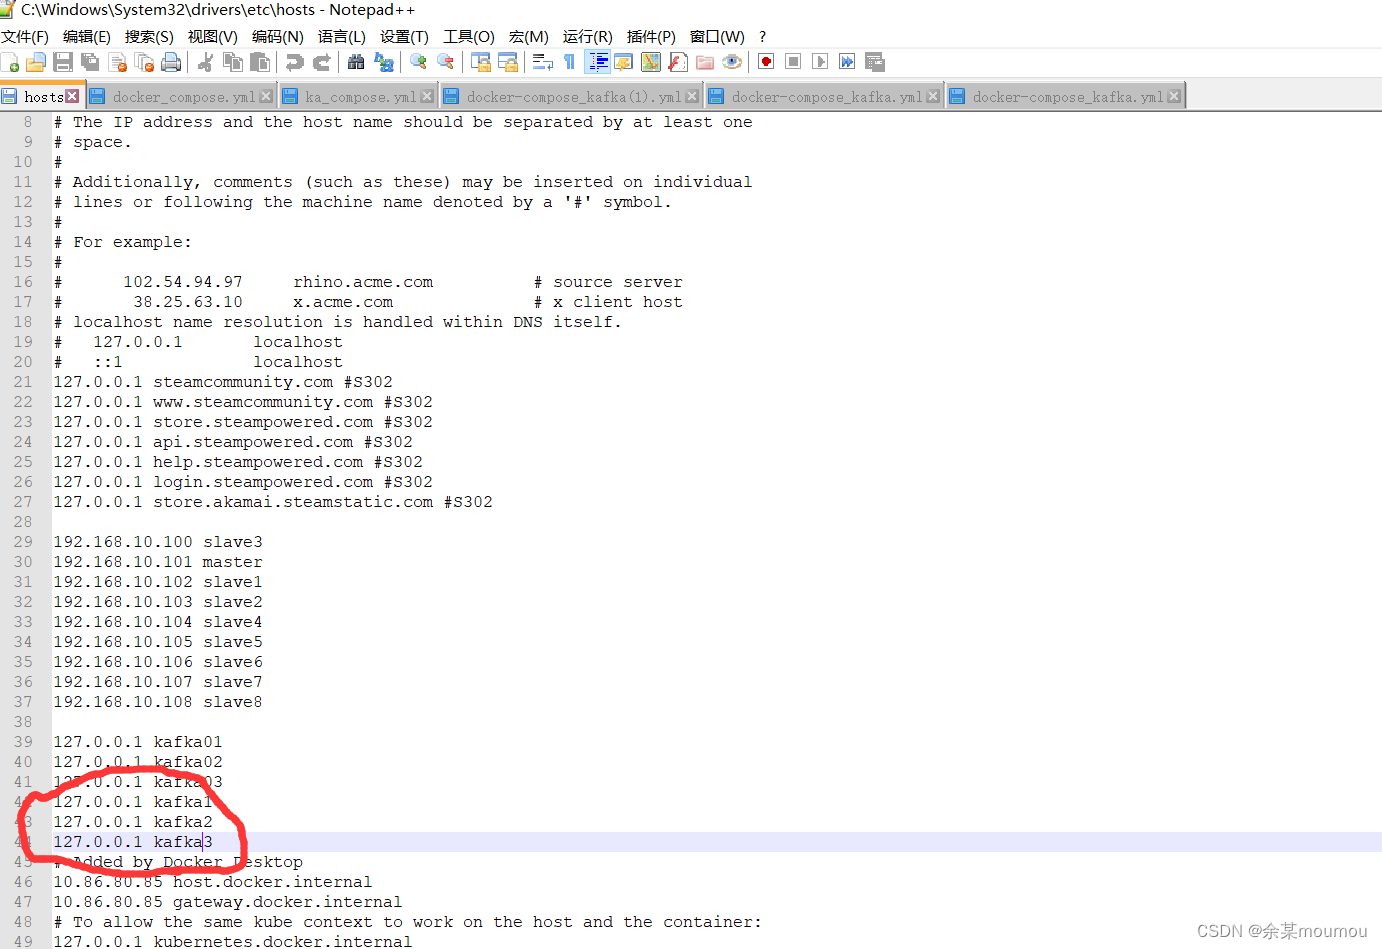This screenshot has height=949, width=1382.
Task: Toggle synchronized horizontal scrolling
Action: 507,62
